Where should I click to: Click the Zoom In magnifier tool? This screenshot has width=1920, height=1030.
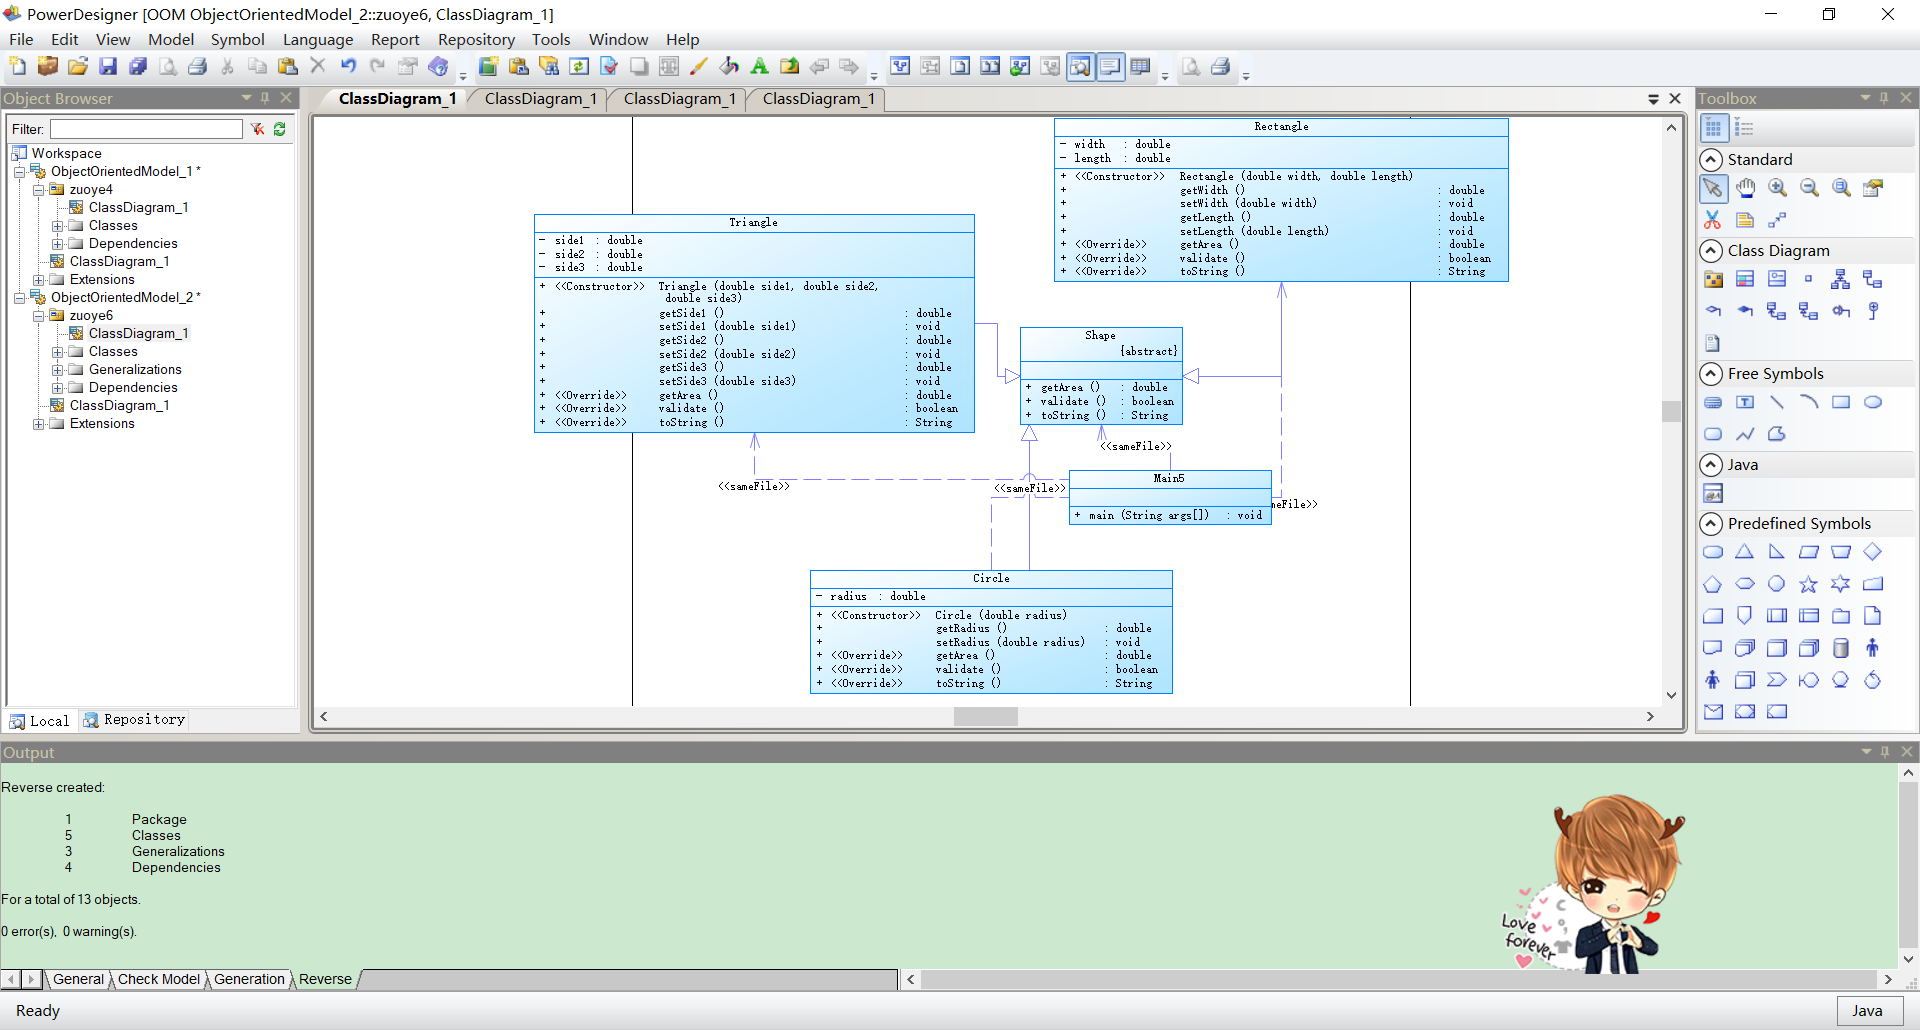click(x=1777, y=188)
